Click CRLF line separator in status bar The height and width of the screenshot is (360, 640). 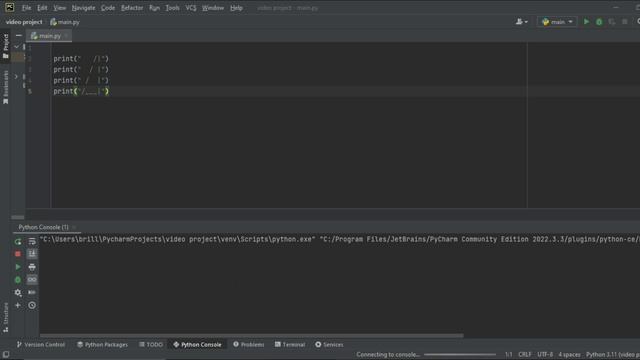pyautogui.click(x=524, y=354)
